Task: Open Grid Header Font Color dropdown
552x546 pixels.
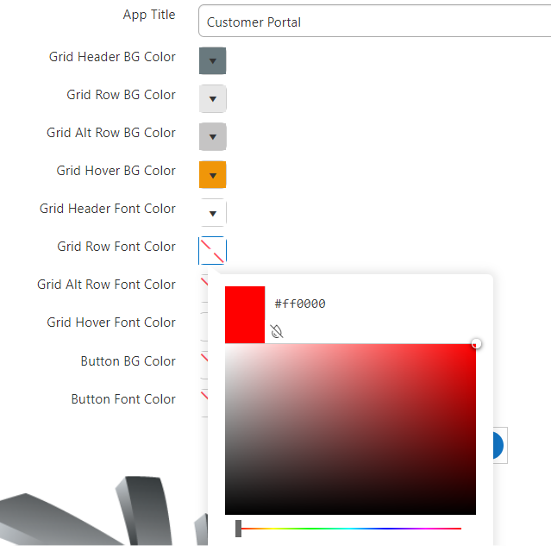Action: (213, 213)
